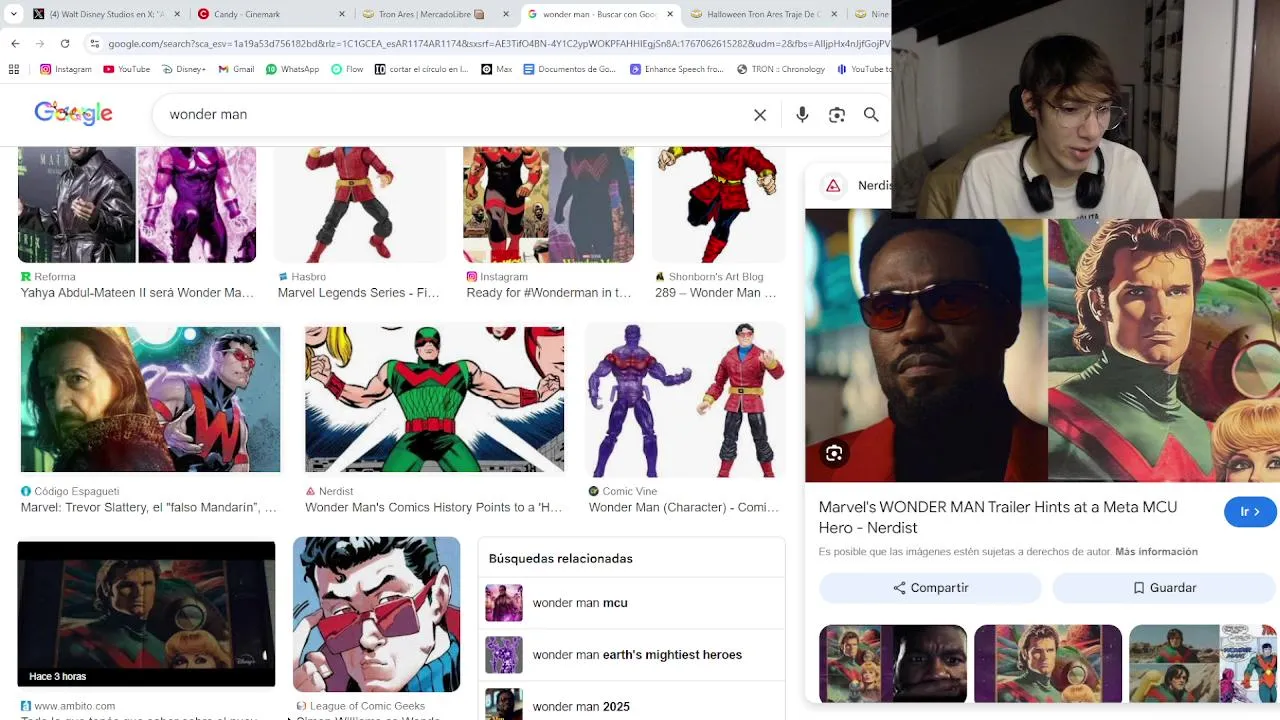Open Nerdist Comics History image
This screenshot has width=1280, height=720.
434,399
